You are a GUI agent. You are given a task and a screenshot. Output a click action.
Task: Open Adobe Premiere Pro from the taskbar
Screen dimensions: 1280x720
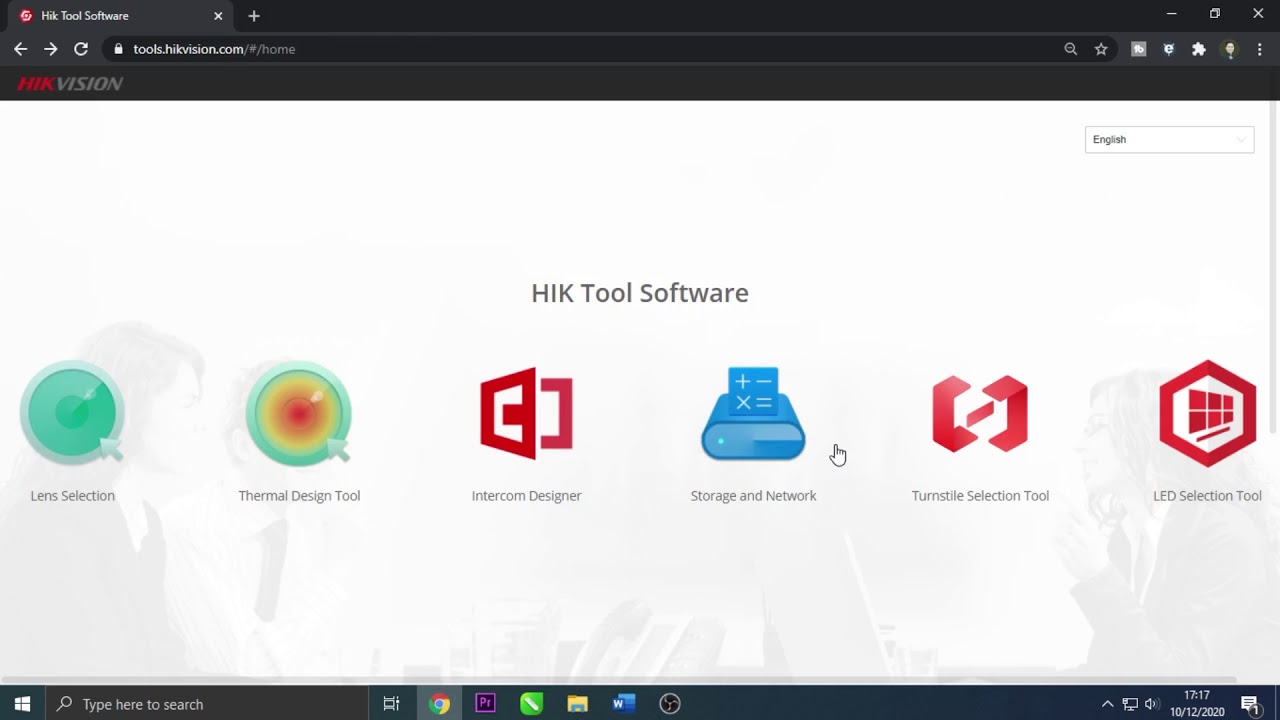[x=485, y=704]
